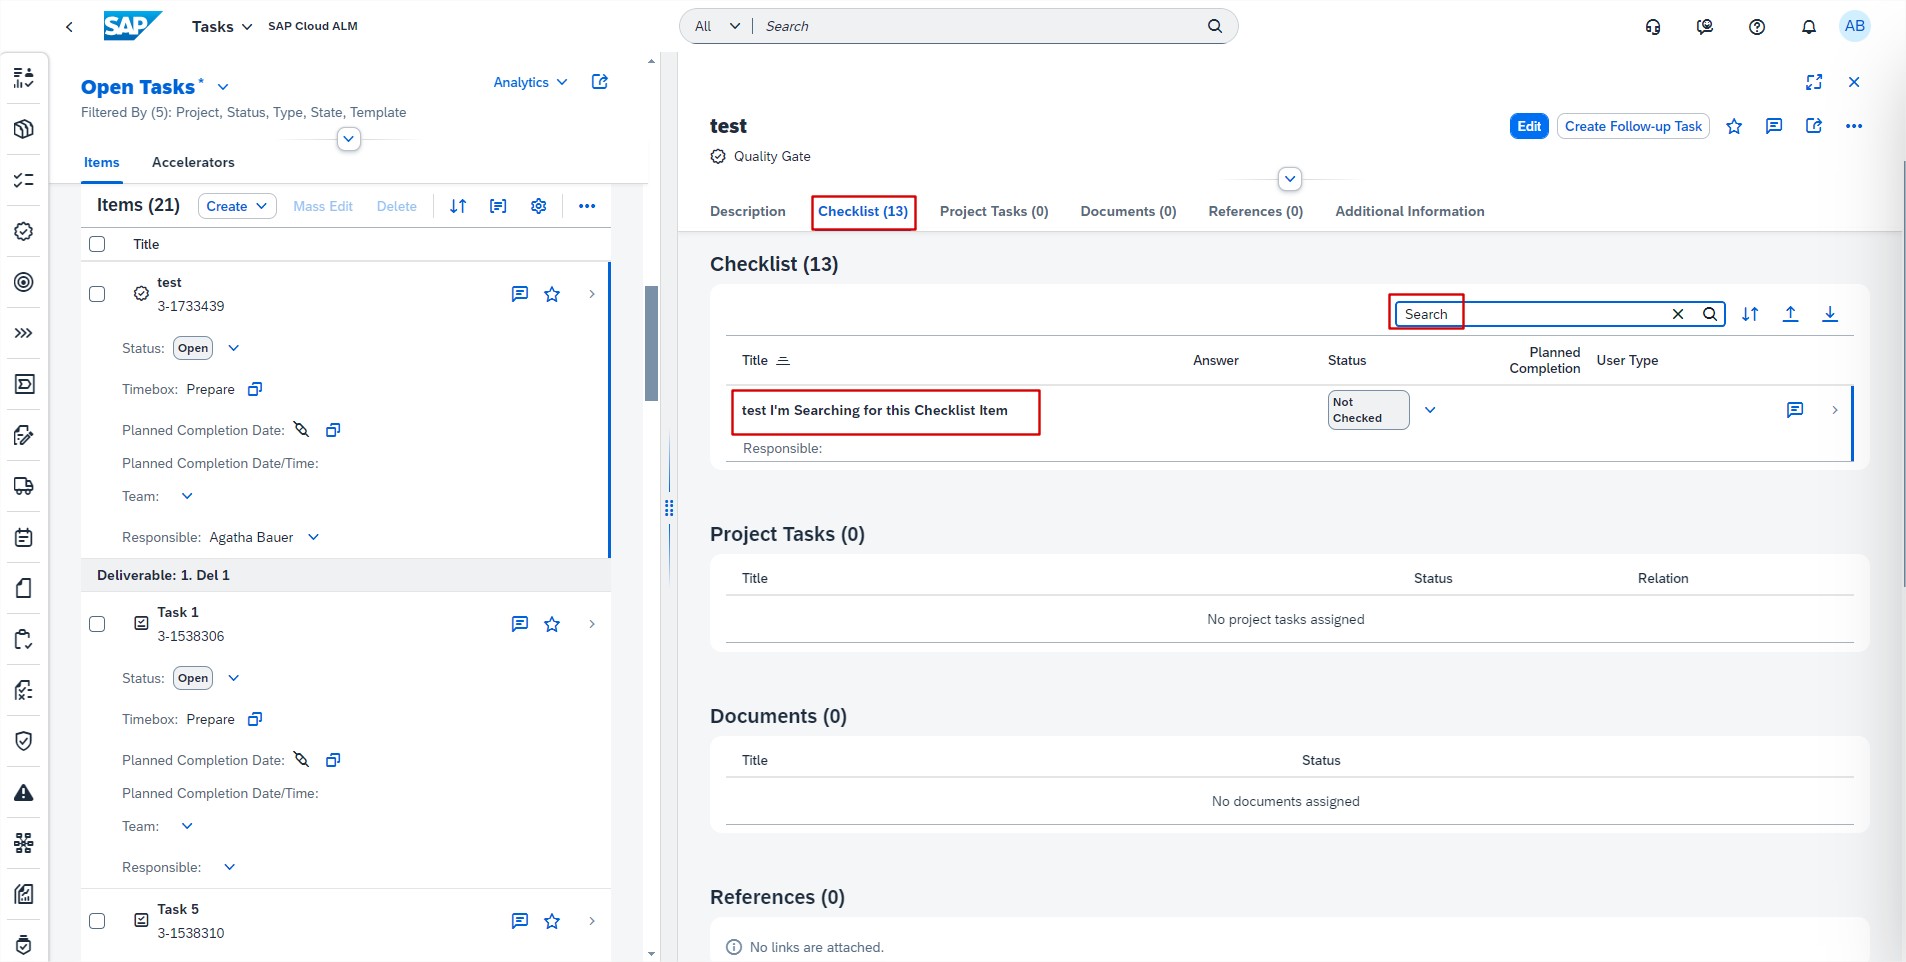1906x962 pixels.
Task: Click the sort icon in Items toolbar
Action: (458, 206)
